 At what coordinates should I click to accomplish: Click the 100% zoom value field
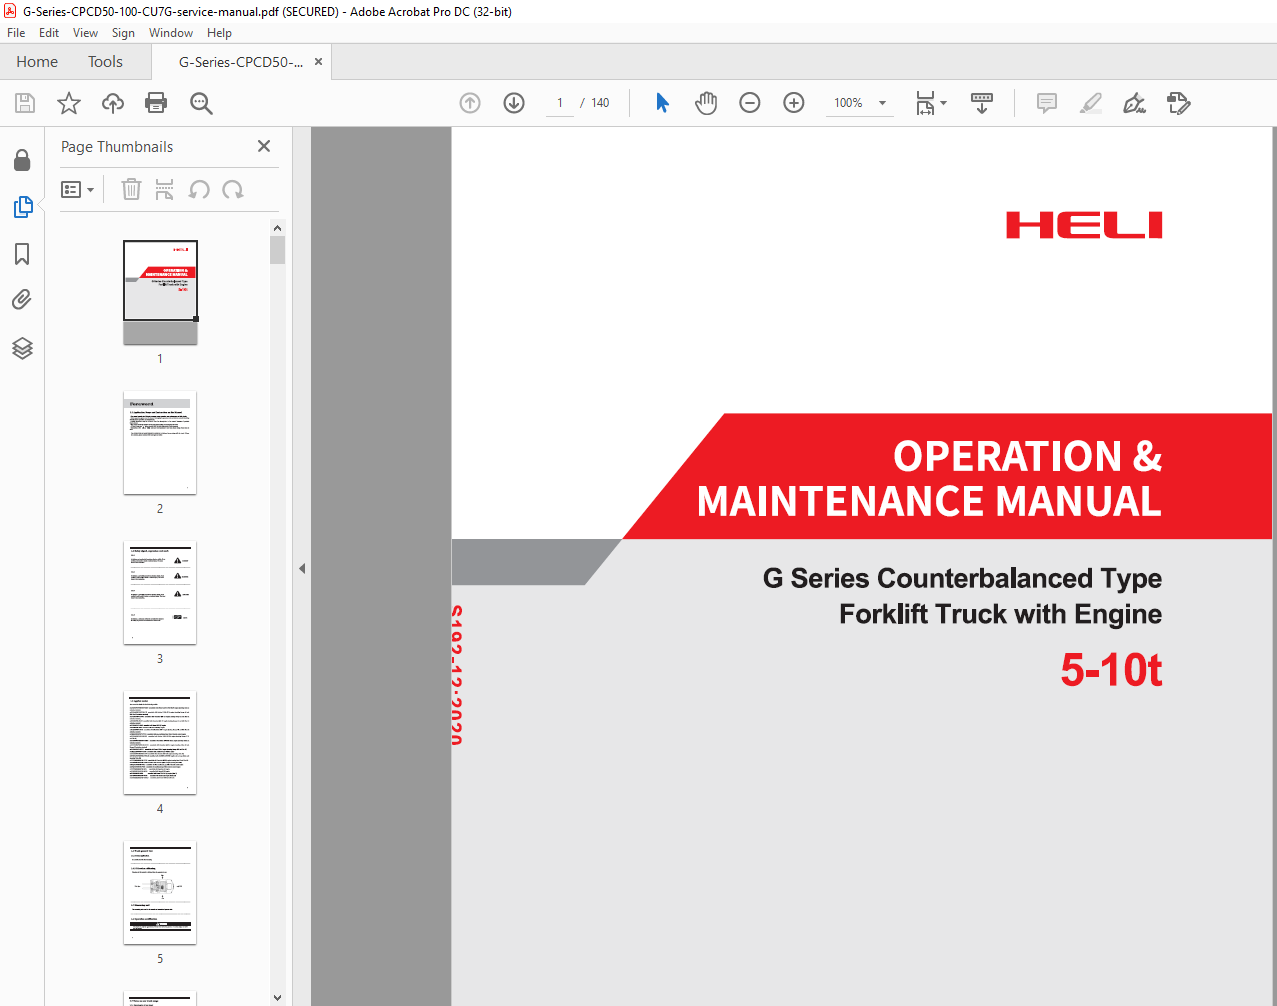pyautogui.click(x=848, y=103)
